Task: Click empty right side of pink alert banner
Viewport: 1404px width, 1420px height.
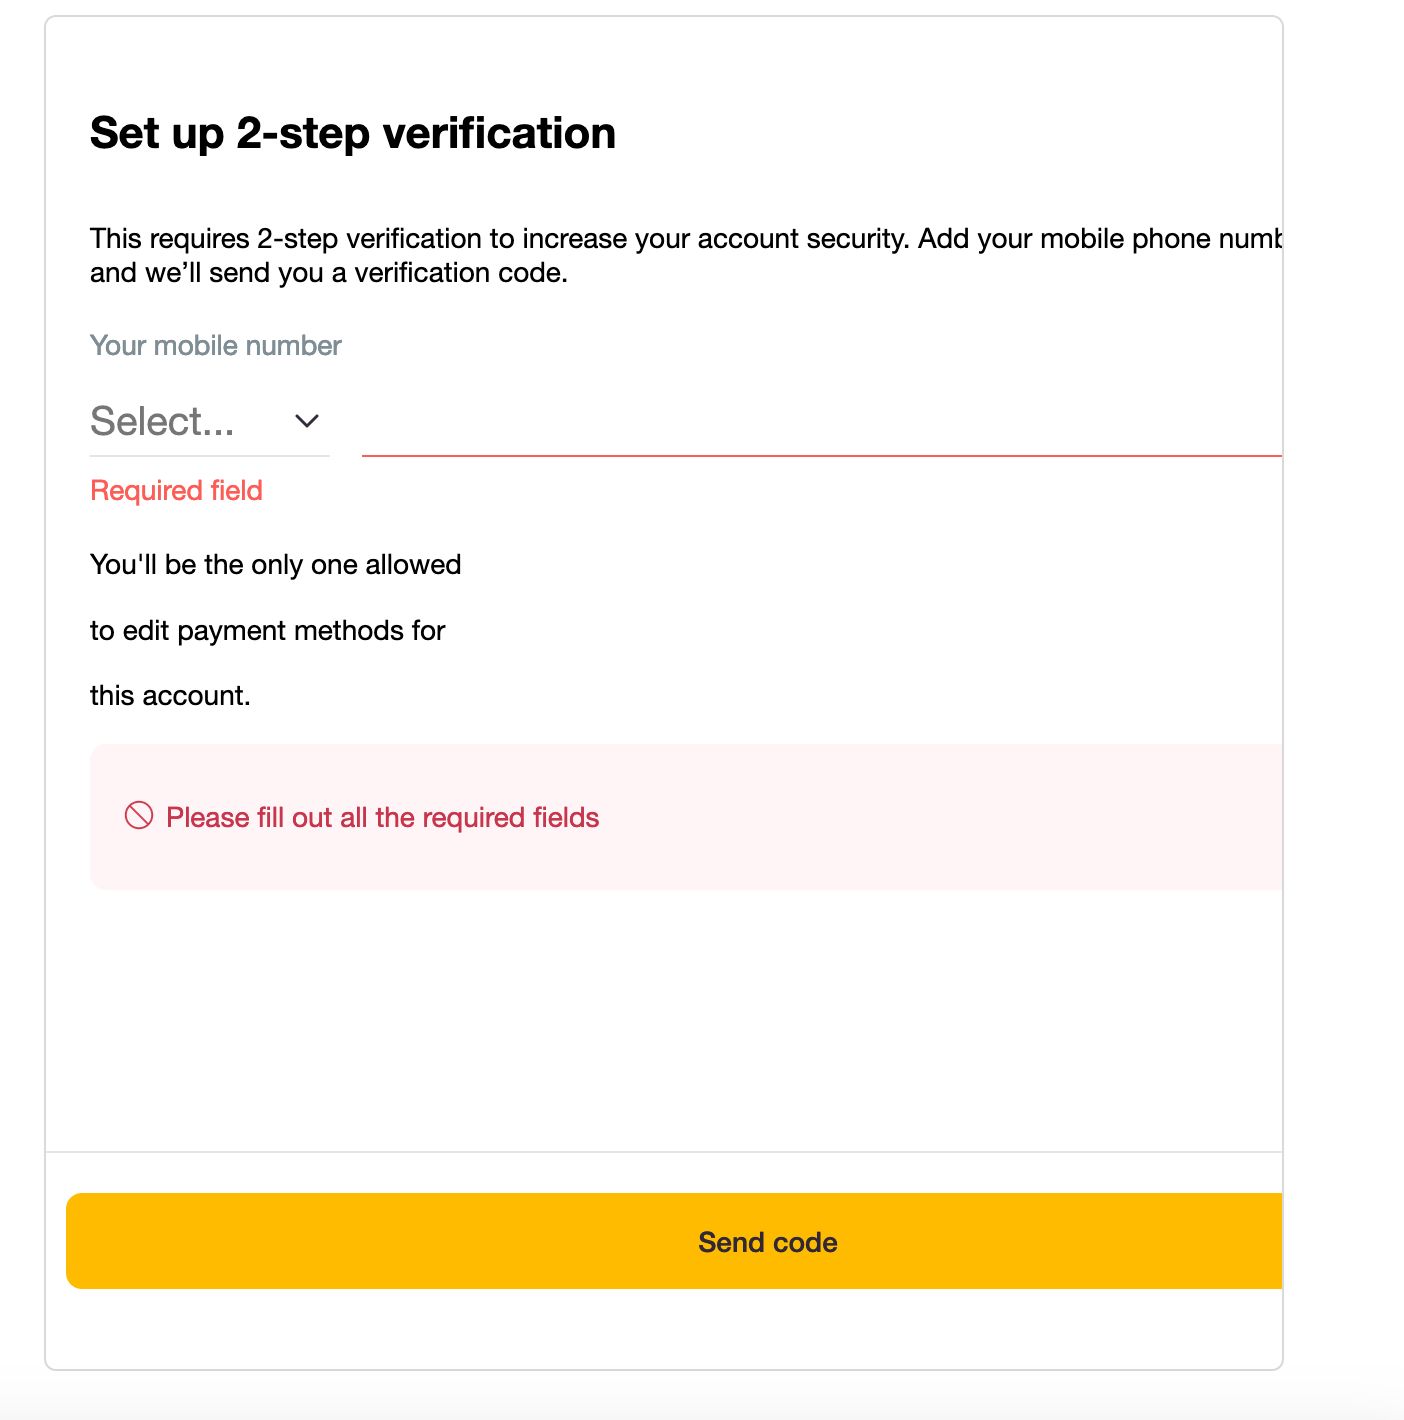Action: point(1000,817)
